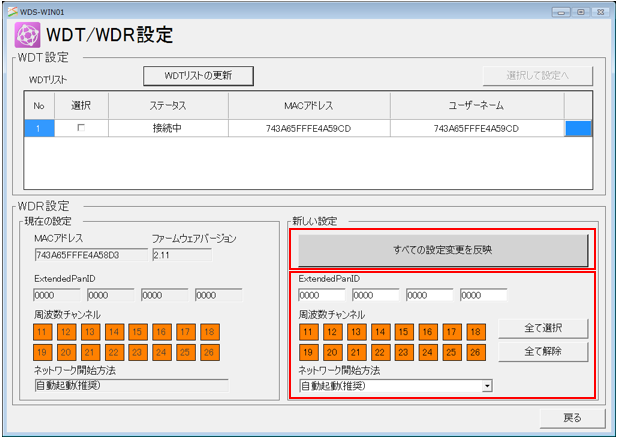This screenshot has width=618, height=439.
Task: Click すべての設定変更を反映 button
Action: coord(442,250)
